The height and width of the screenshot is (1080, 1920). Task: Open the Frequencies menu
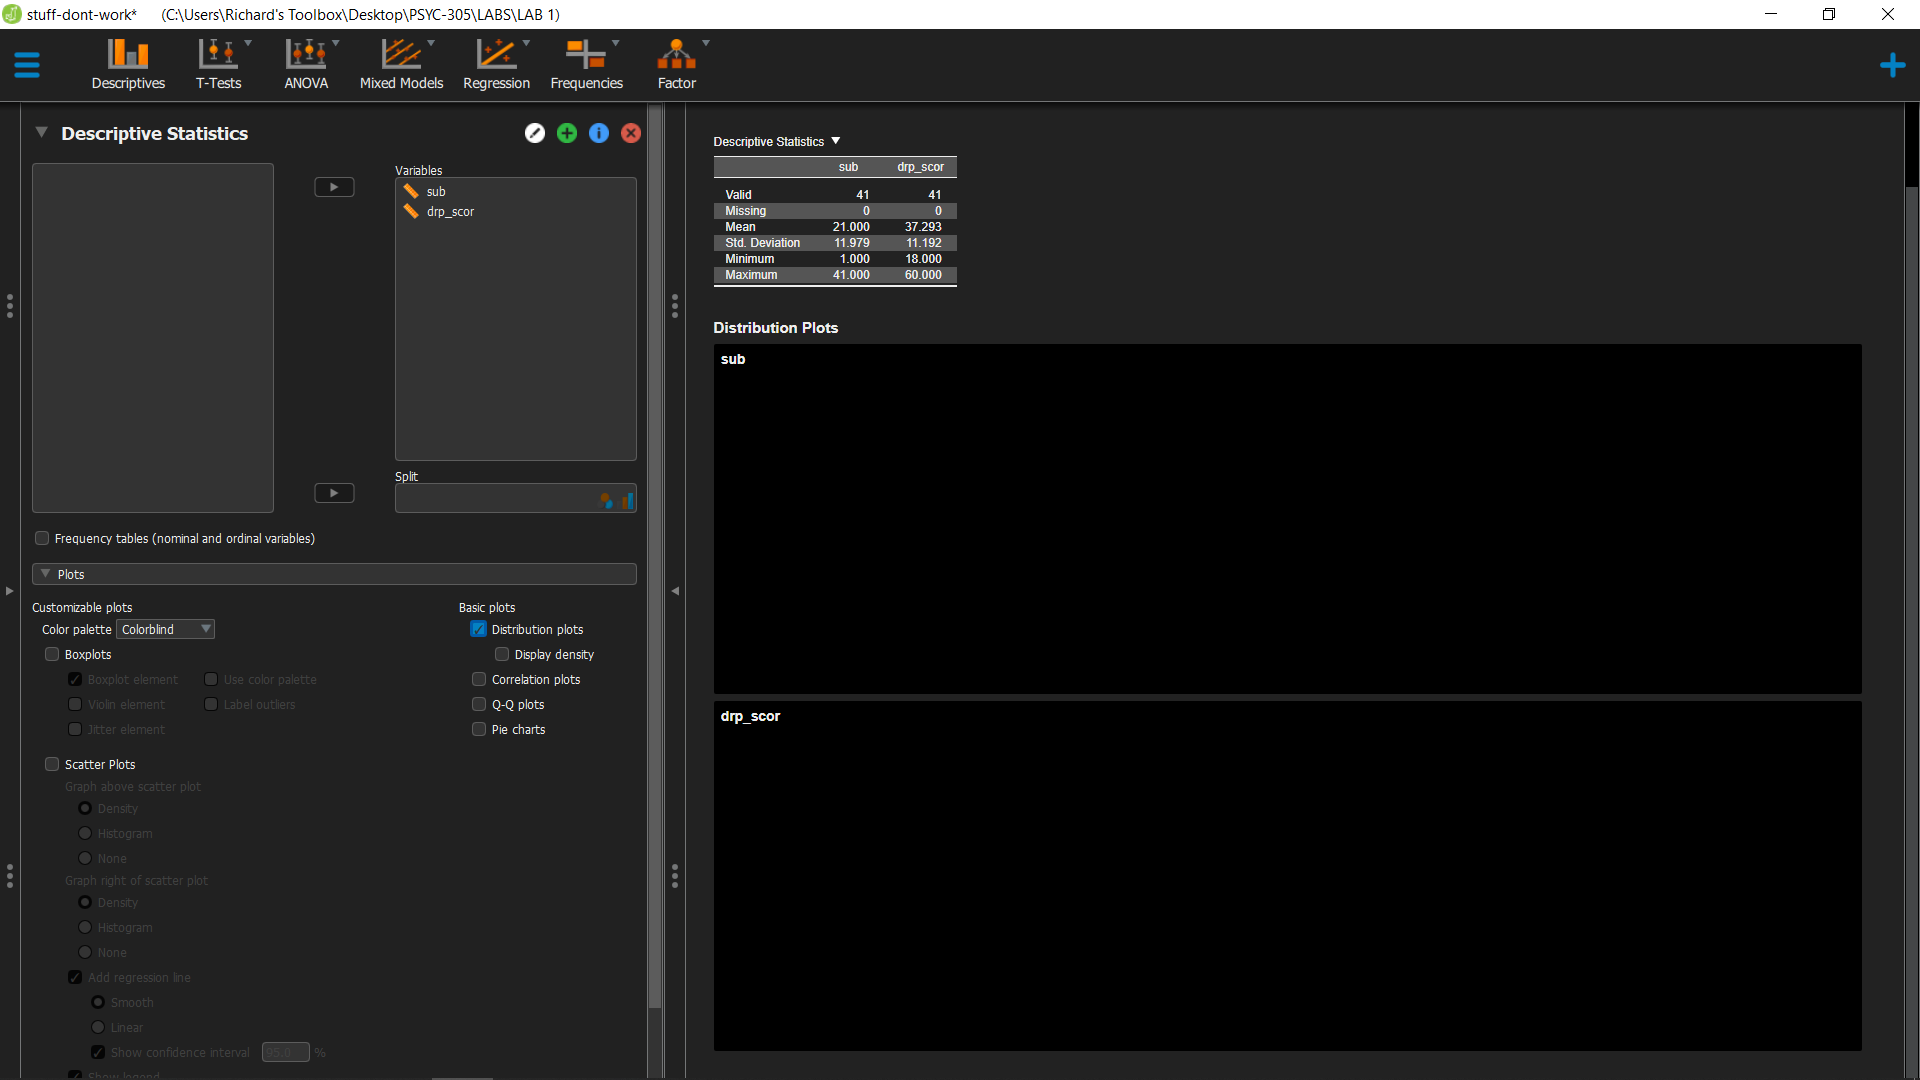point(586,63)
